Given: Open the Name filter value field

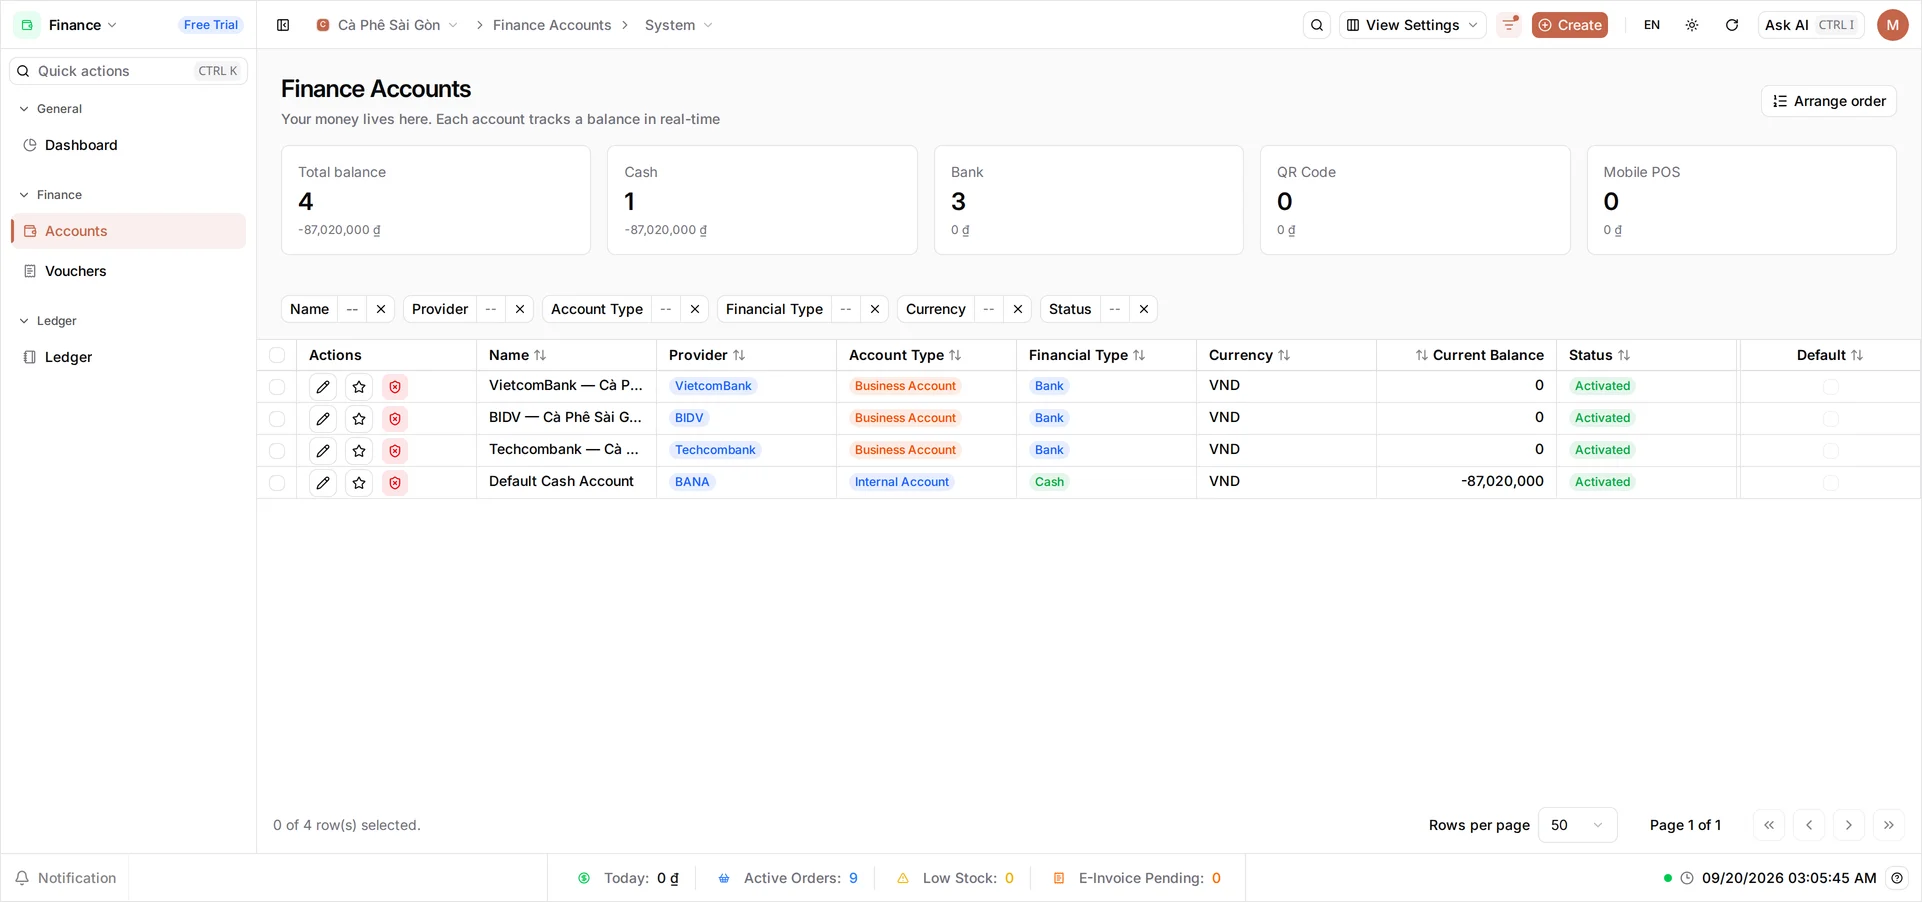Looking at the screenshot, I should [x=352, y=309].
